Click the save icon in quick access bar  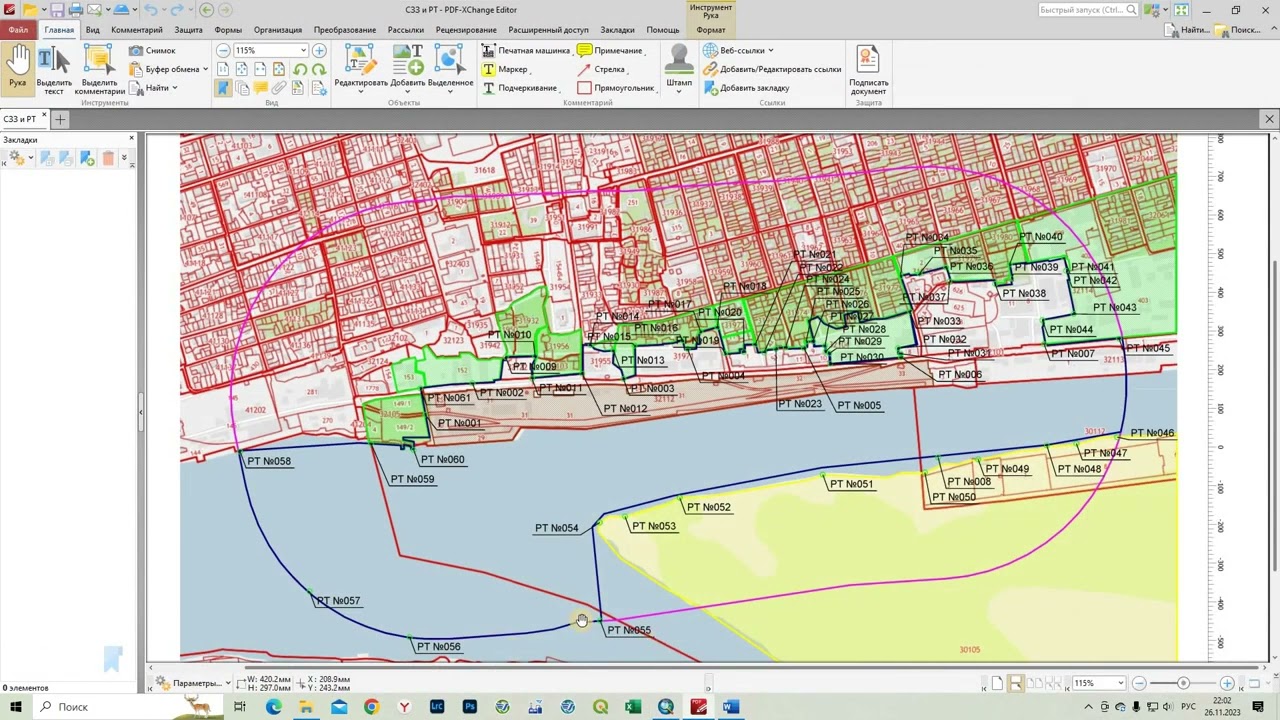(x=57, y=10)
